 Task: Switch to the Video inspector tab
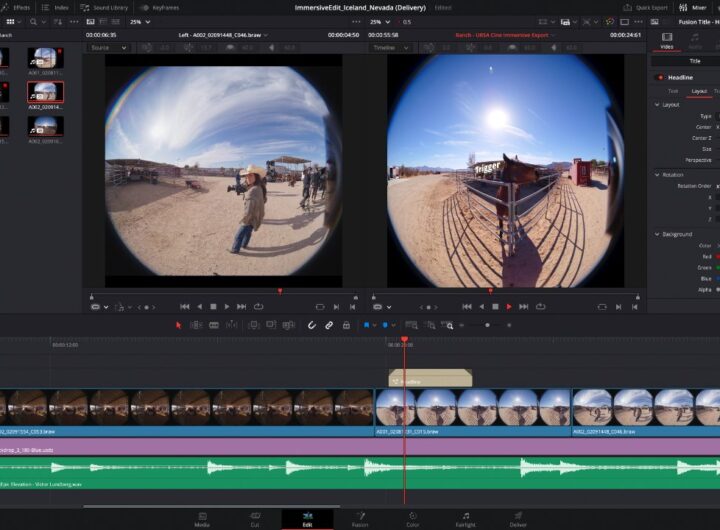click(x=667, y=40)
